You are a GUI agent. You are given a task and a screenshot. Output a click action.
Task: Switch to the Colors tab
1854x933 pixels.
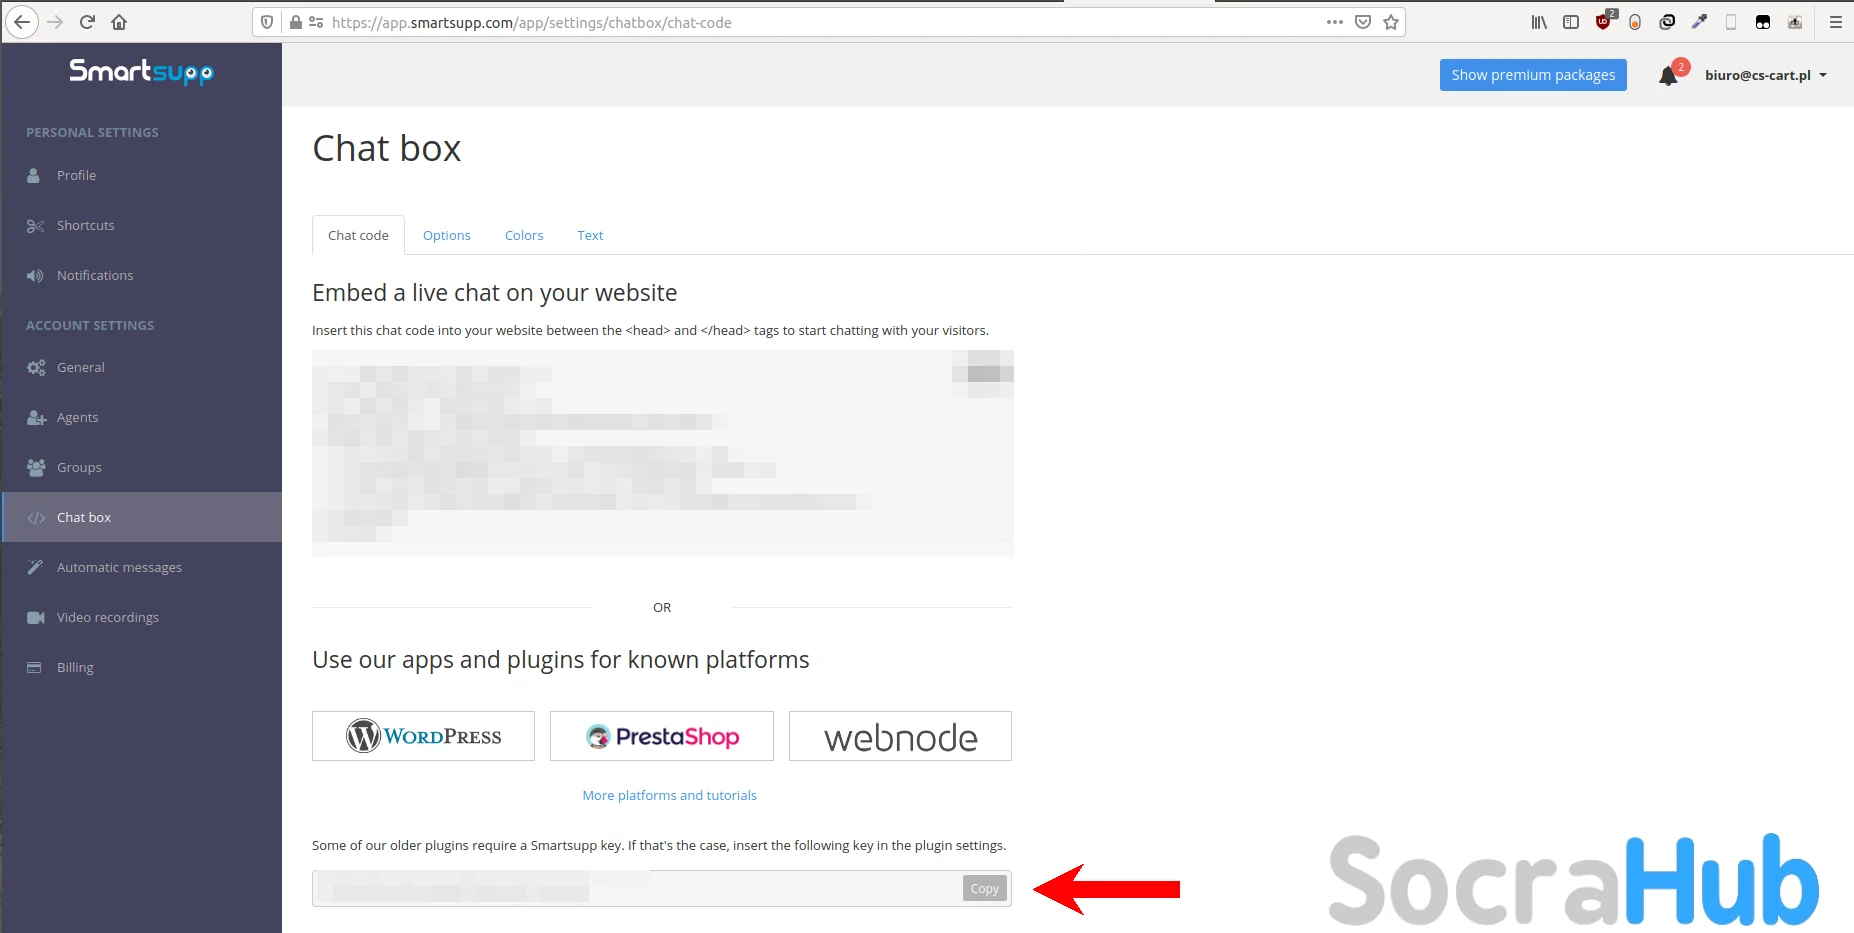coord(524,236)
